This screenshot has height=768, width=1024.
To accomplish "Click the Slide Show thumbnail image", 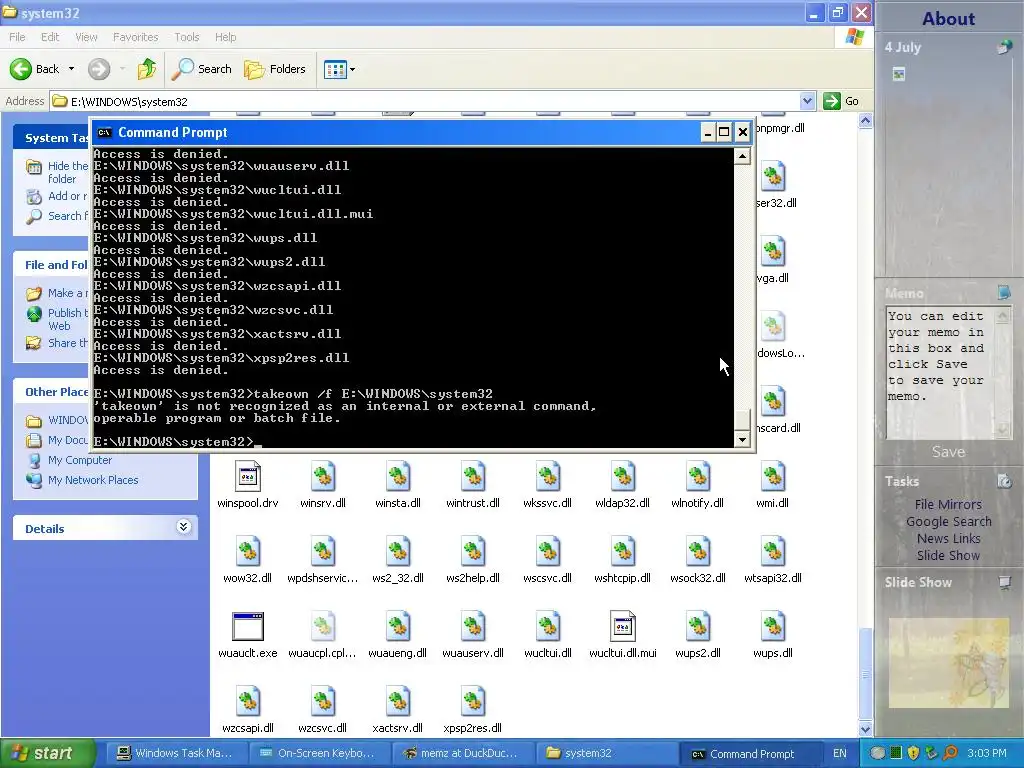I will pyautogui.click(x=948, y=662).
